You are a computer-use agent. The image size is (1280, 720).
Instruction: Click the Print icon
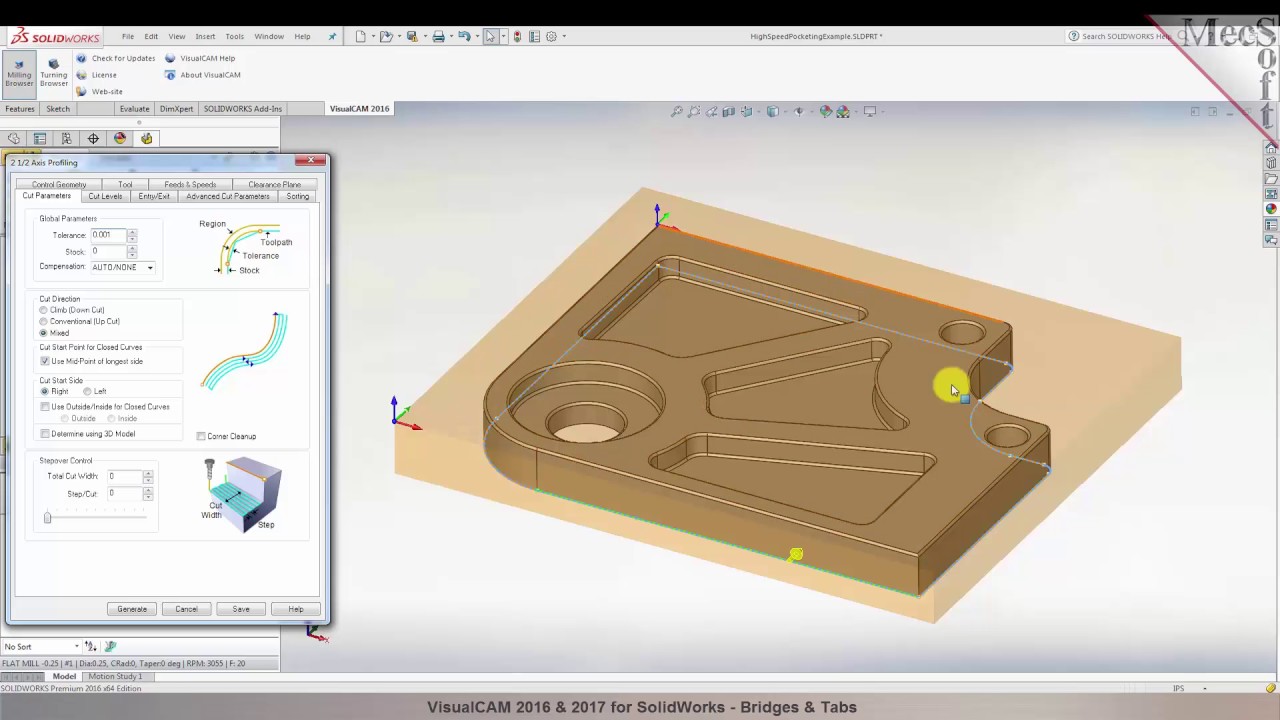tap(438, 36)
